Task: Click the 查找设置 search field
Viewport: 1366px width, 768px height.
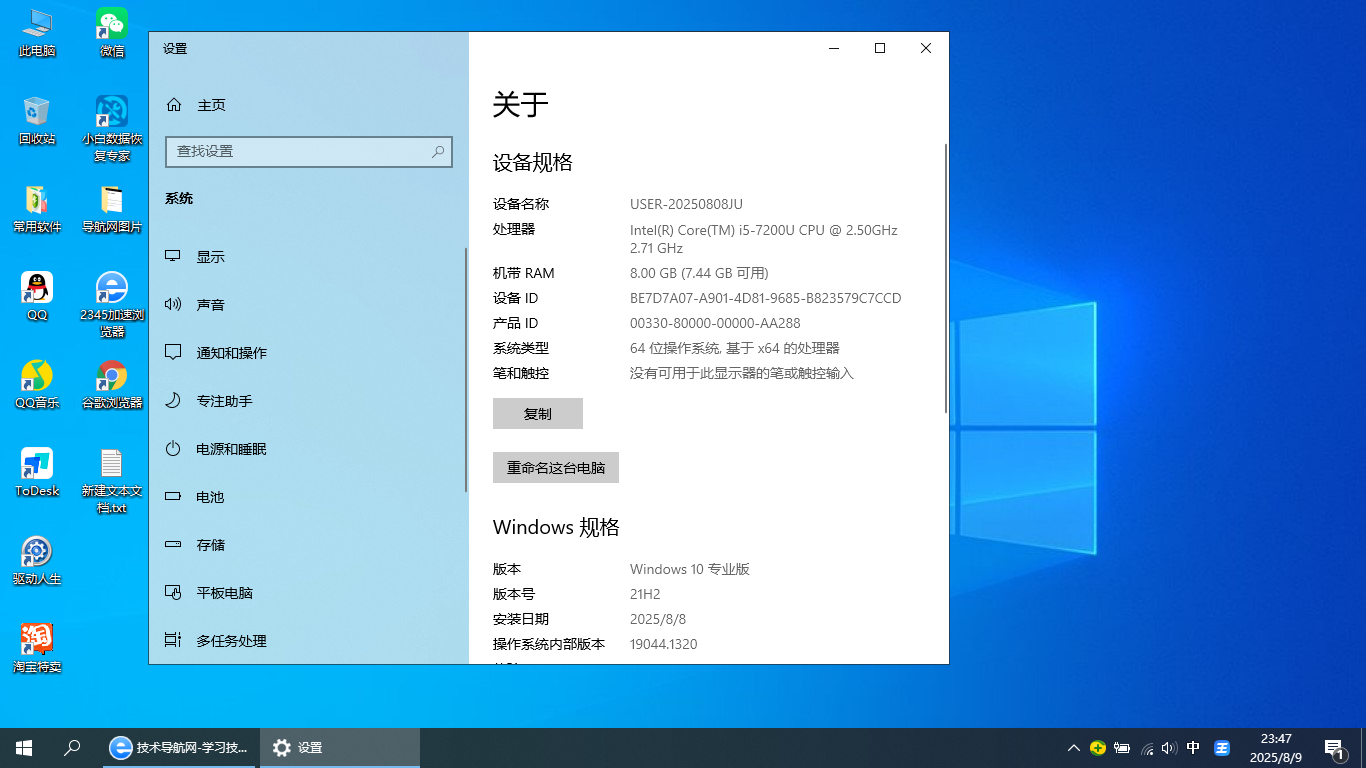Action: click(300, 152)
